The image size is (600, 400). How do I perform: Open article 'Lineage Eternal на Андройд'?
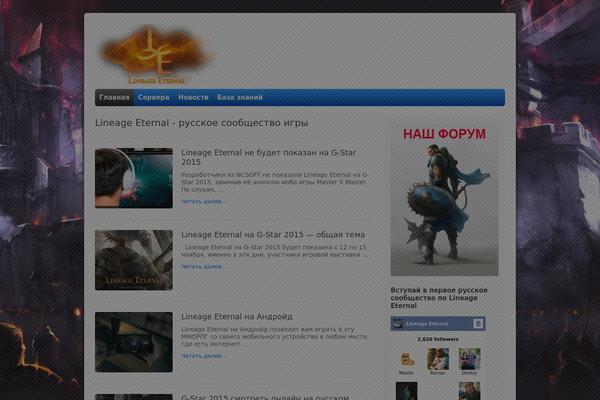(x=237, y=317)
